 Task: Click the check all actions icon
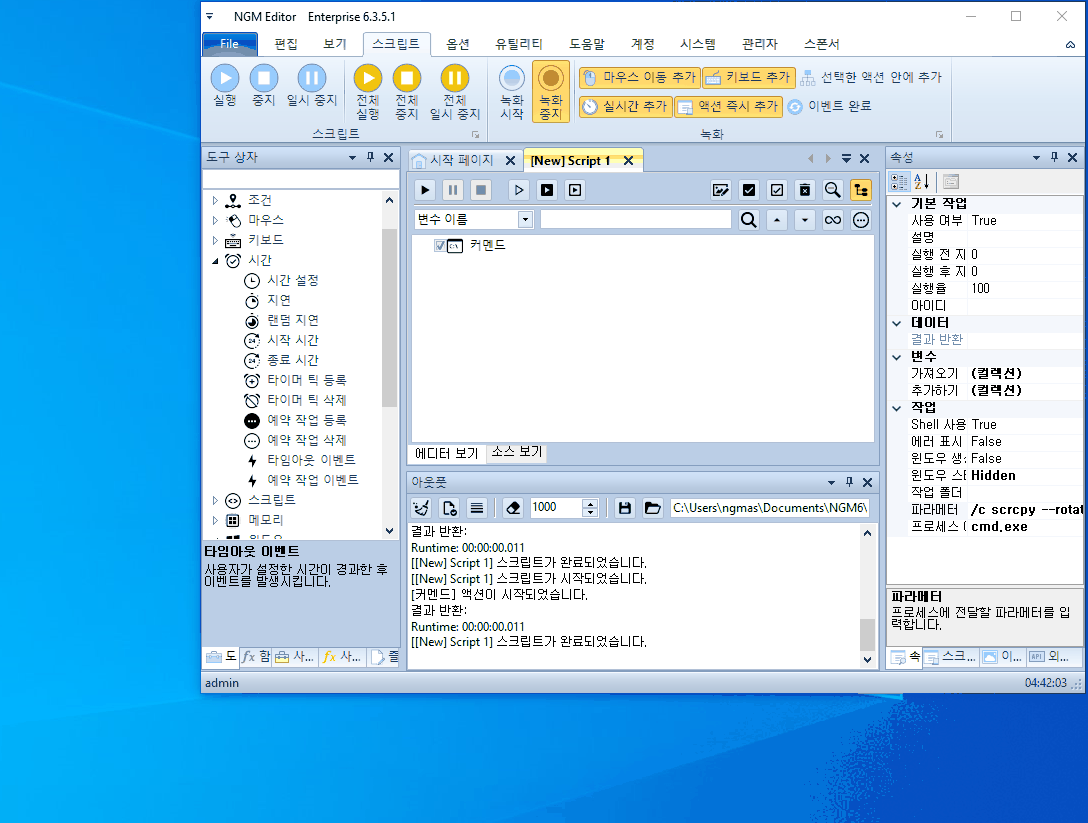pyautogui.click(x=749, y=190)
